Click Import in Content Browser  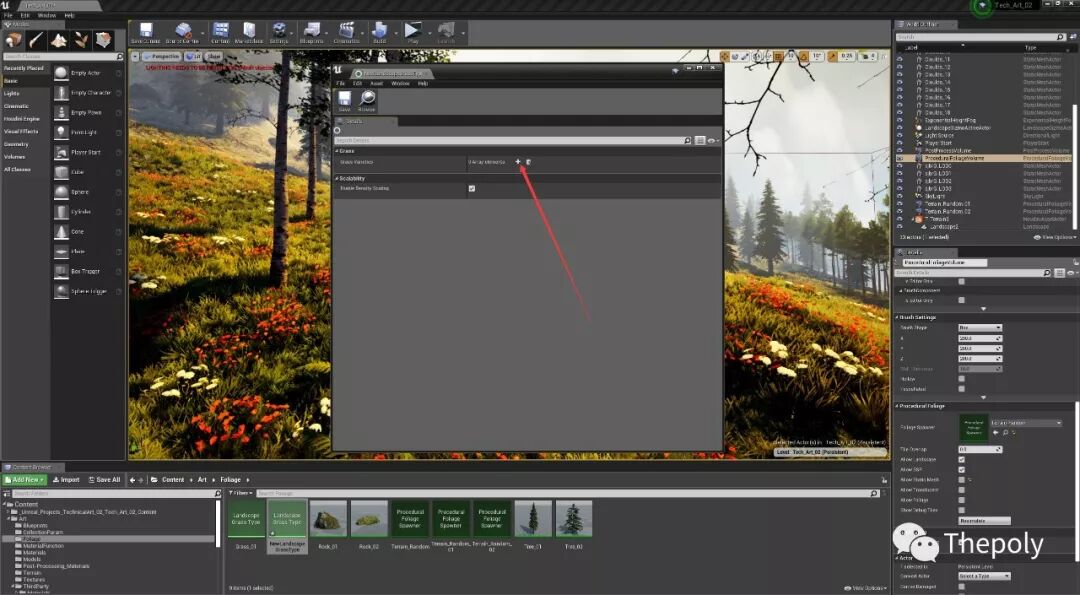tap(67, 479)
